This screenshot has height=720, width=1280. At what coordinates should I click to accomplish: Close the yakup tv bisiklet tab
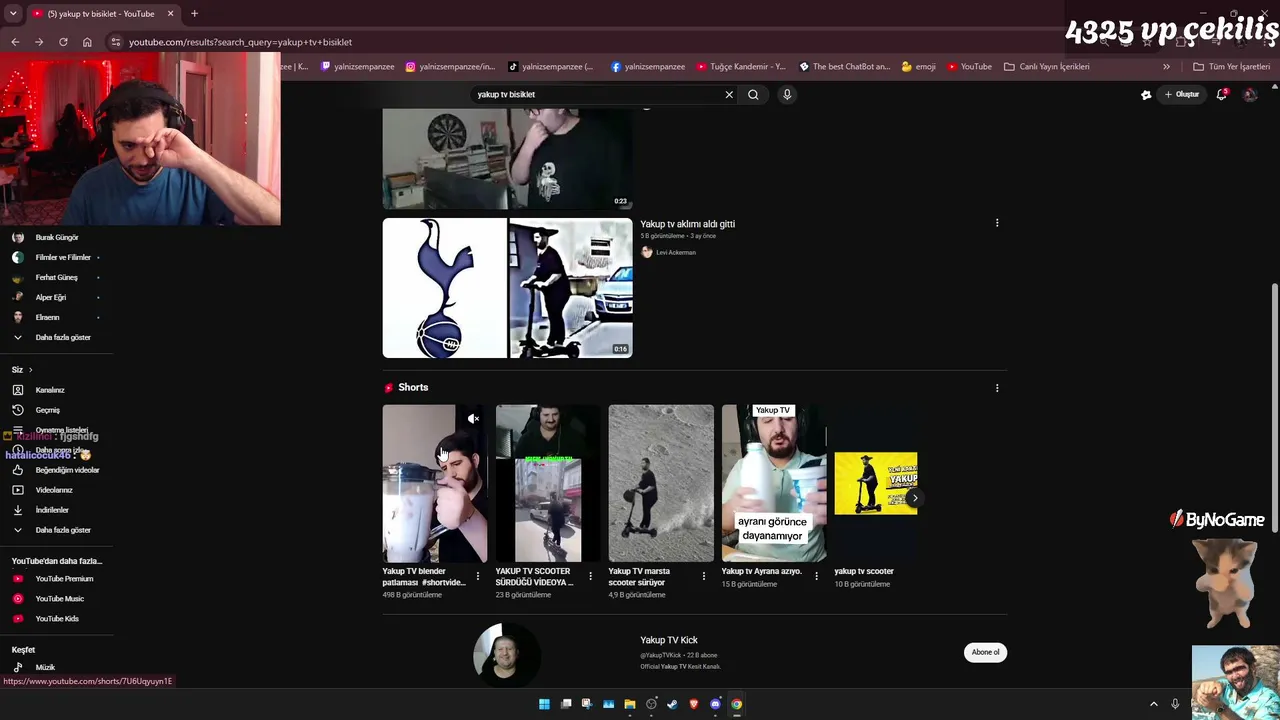point(170,14)
